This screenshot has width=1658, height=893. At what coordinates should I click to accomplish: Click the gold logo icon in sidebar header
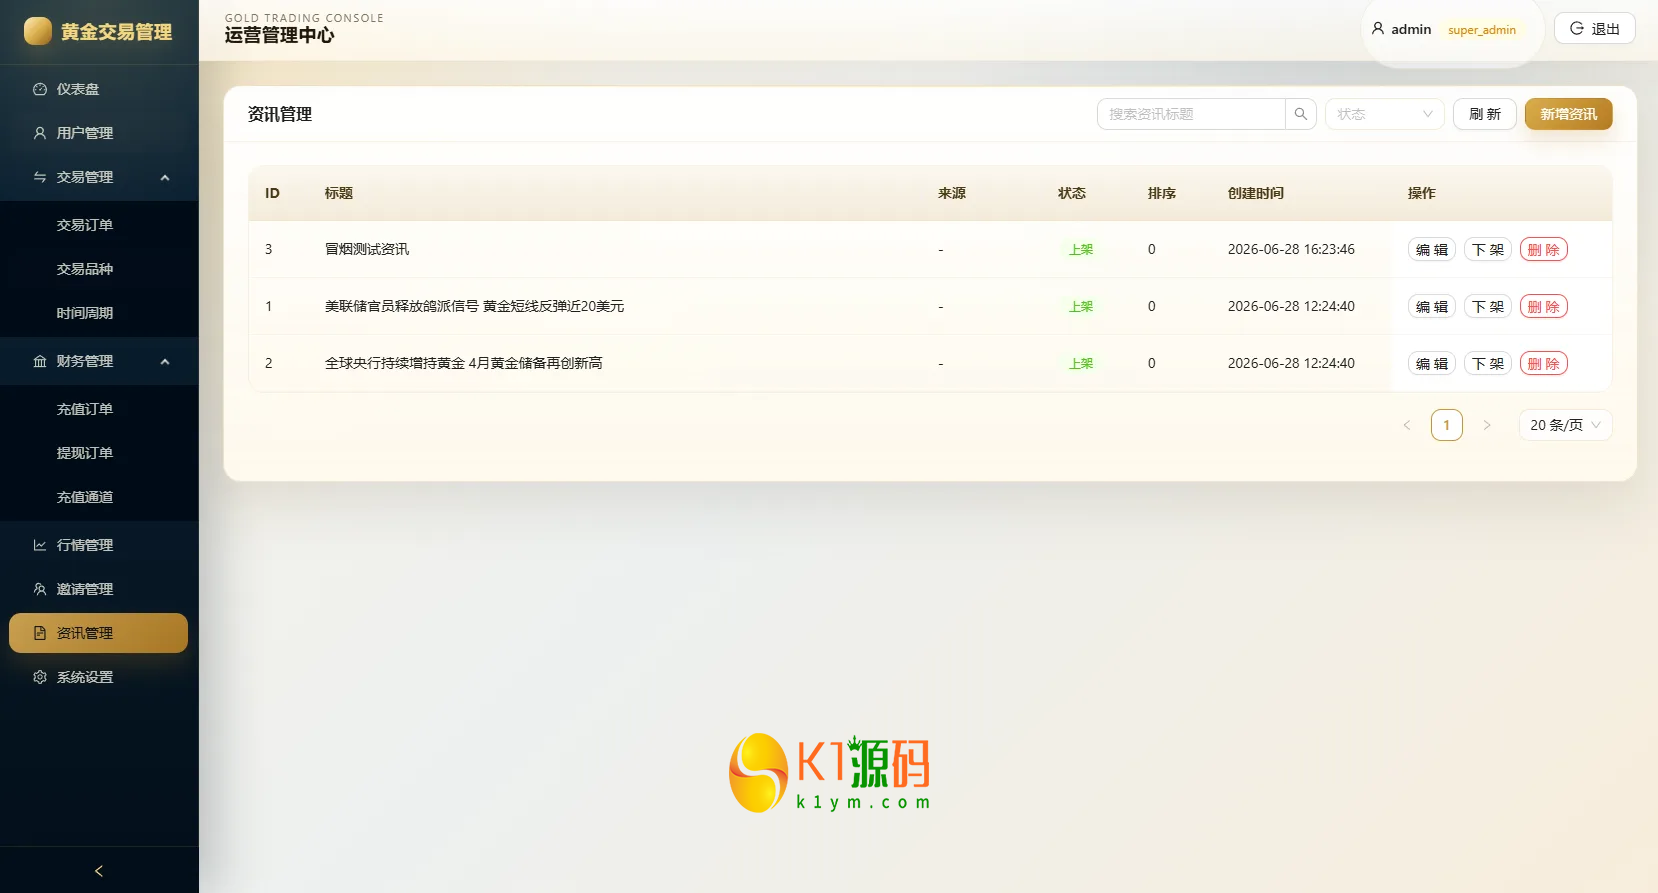pyautogui.click(x=38, y=31)
